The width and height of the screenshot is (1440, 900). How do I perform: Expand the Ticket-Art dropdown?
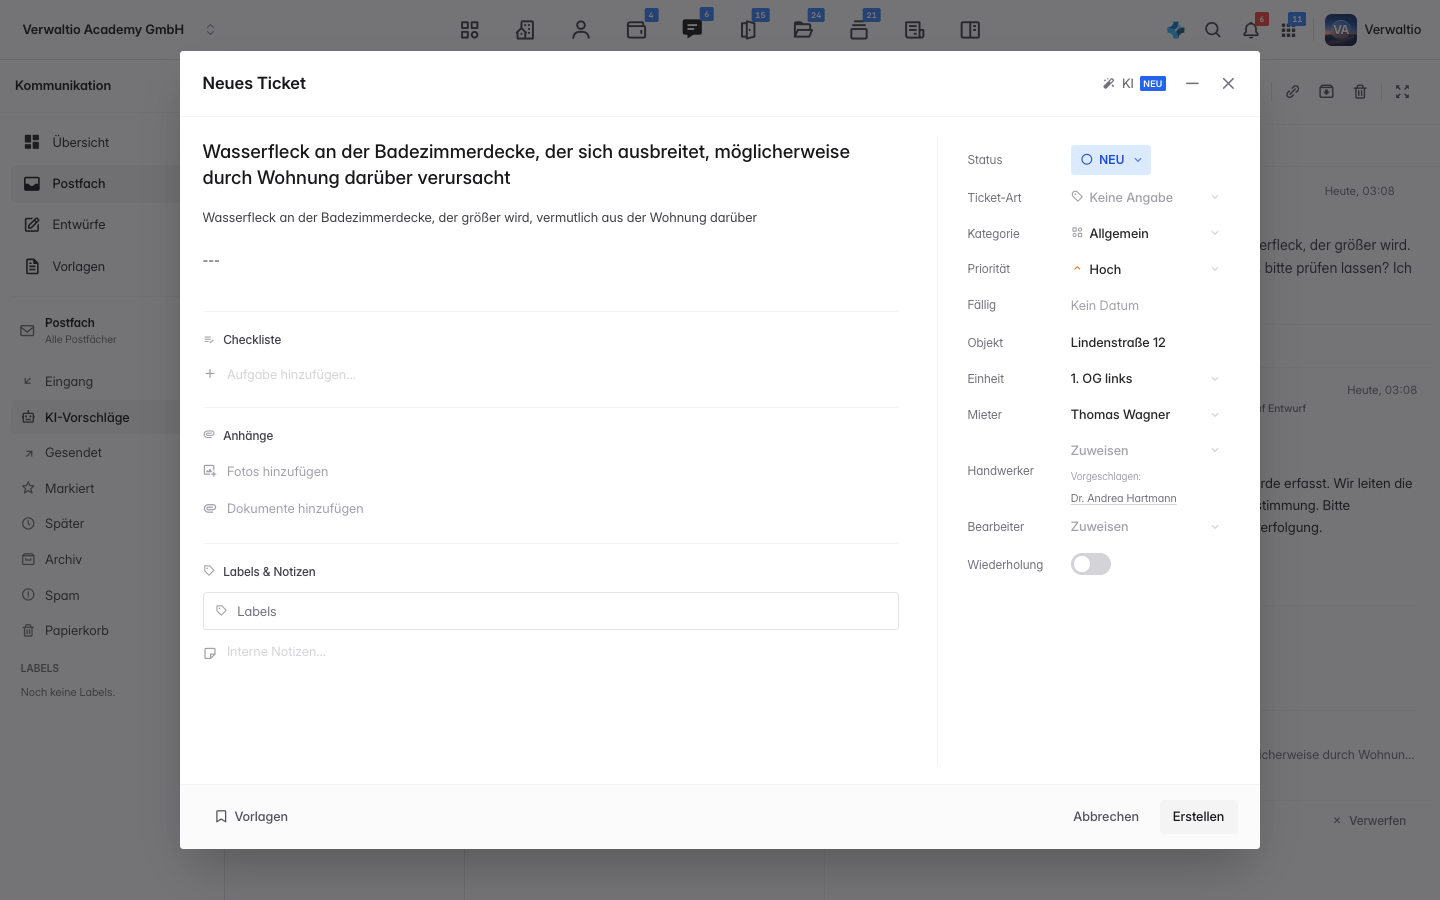tap(1146, 197)
